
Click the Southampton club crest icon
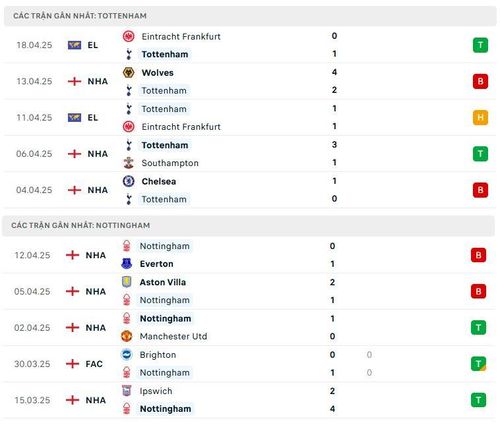point(129,163)
